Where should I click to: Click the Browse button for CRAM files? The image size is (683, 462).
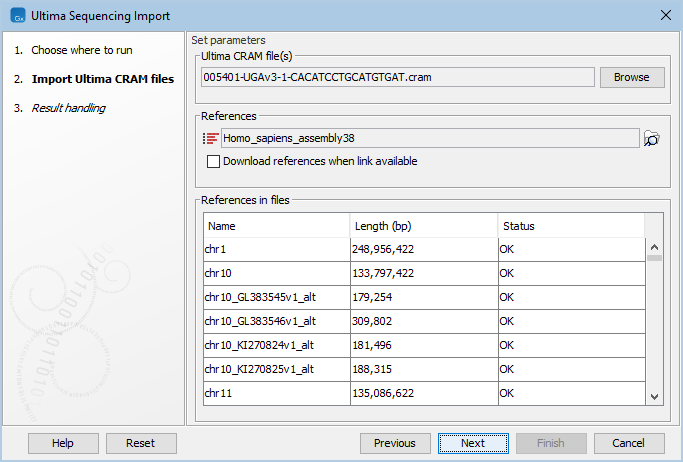631,77
